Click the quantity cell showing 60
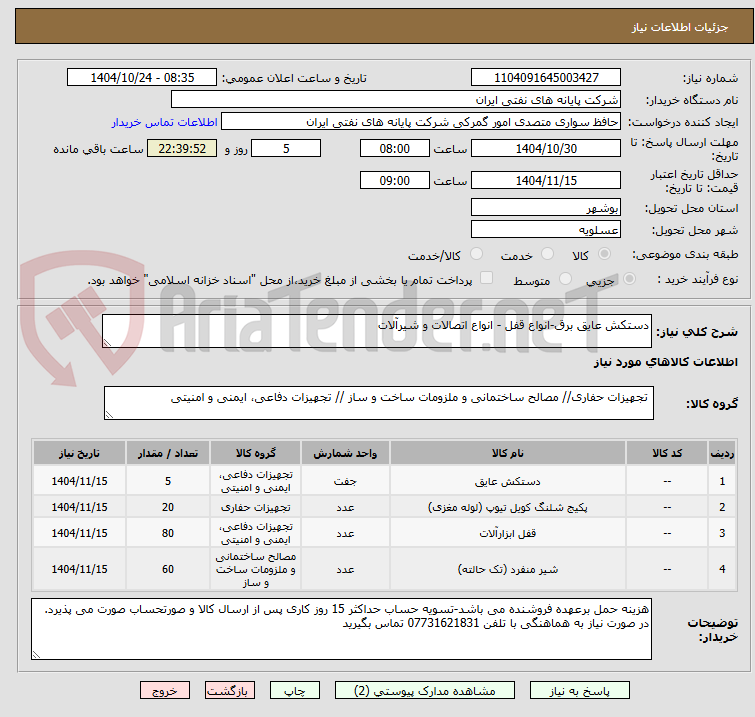The image size is (755, 717). click(x=168, y=569)
